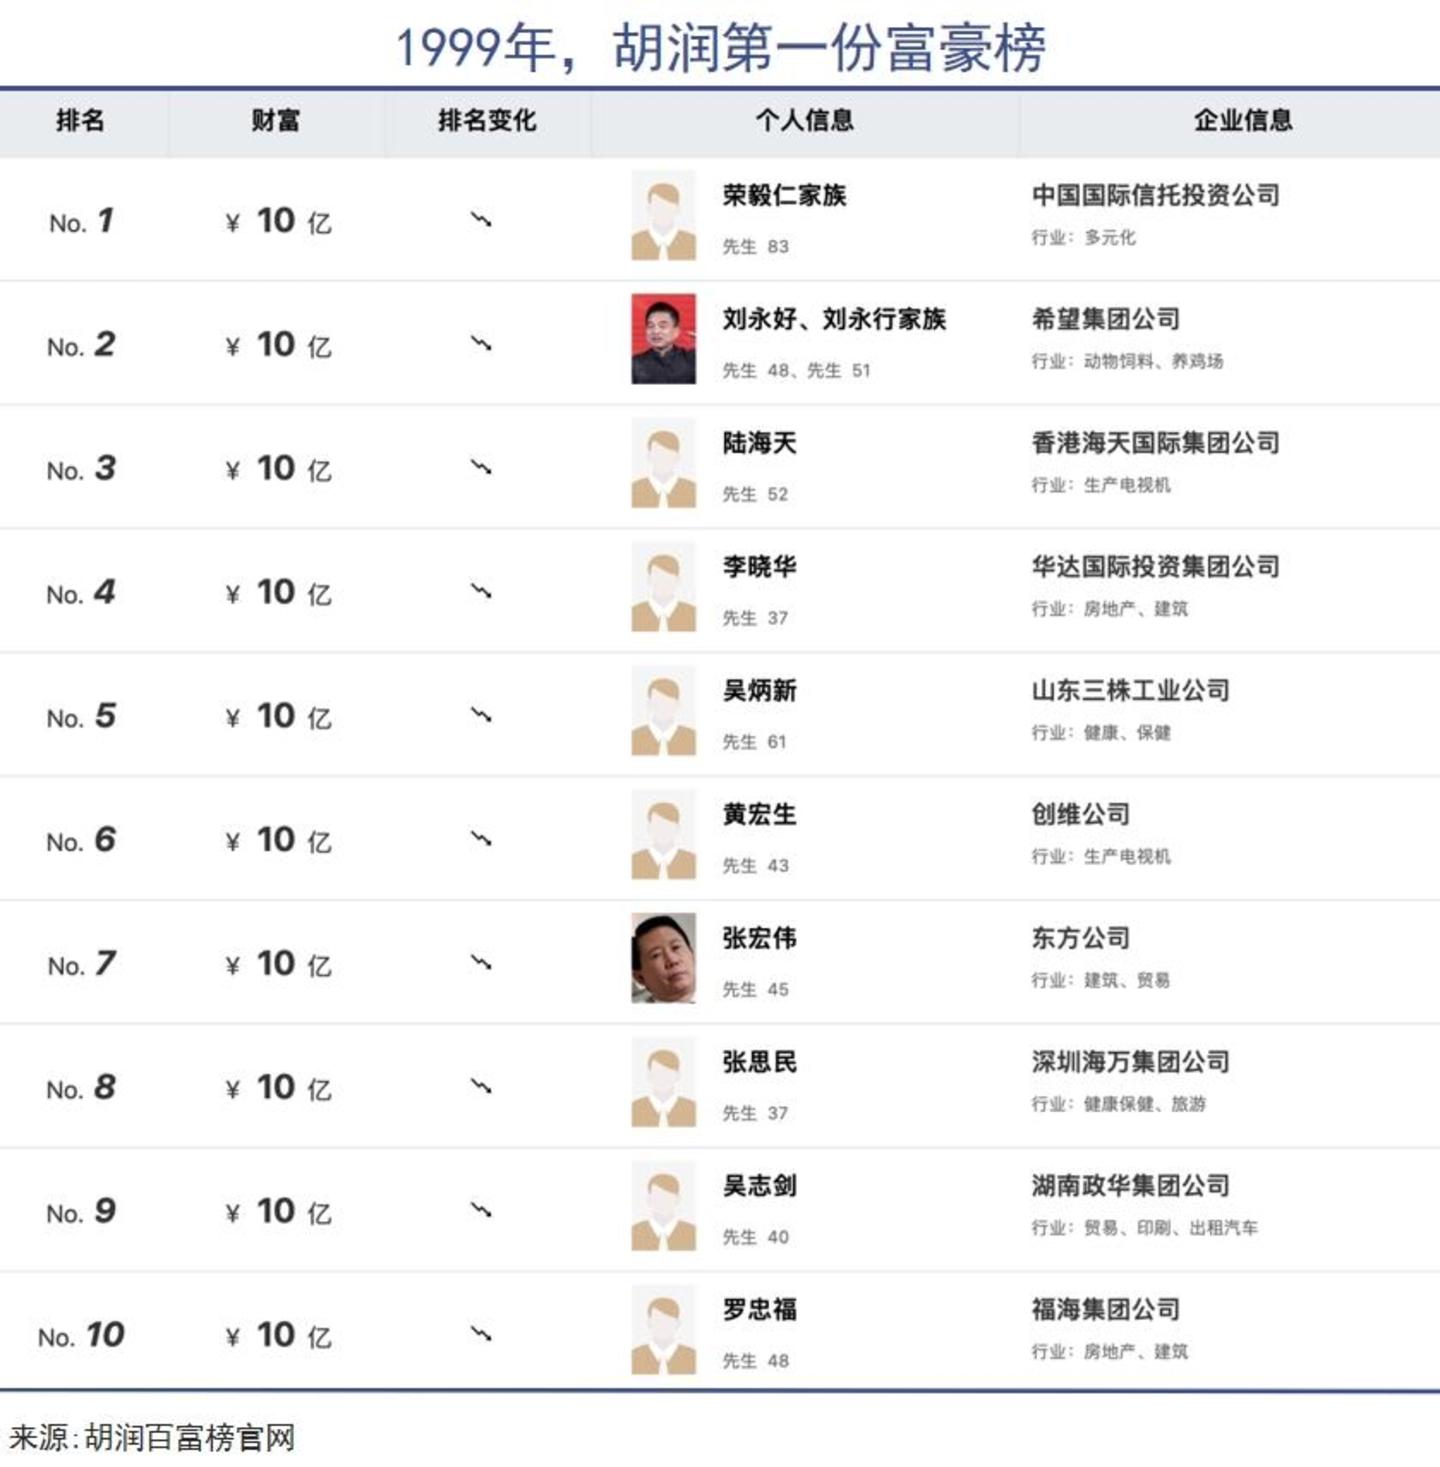Click the trend icon in 吴炳新 row
This screenshot has width=1440, height=1467.
point(481,715)
